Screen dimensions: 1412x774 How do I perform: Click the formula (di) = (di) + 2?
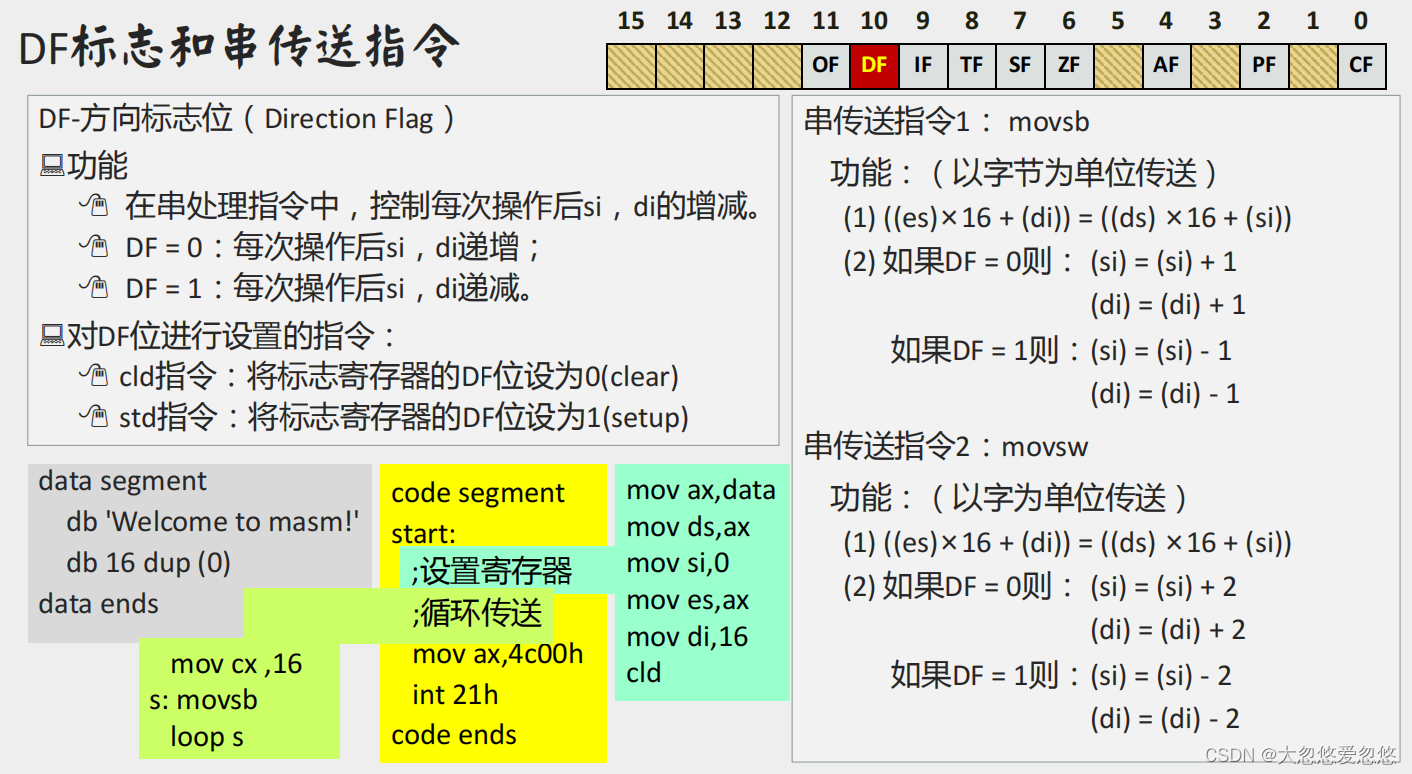pos(1168,630)
